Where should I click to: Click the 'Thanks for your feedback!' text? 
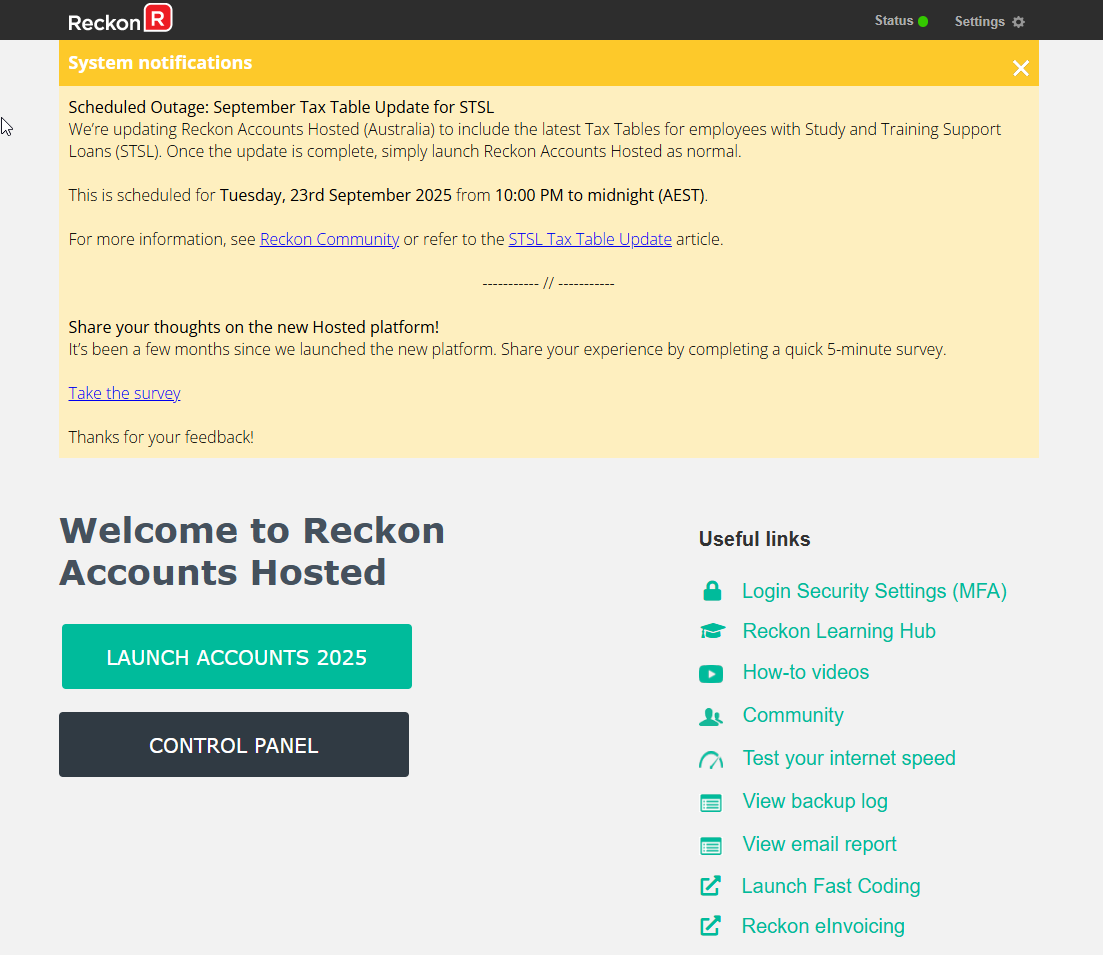coord(161,437)
